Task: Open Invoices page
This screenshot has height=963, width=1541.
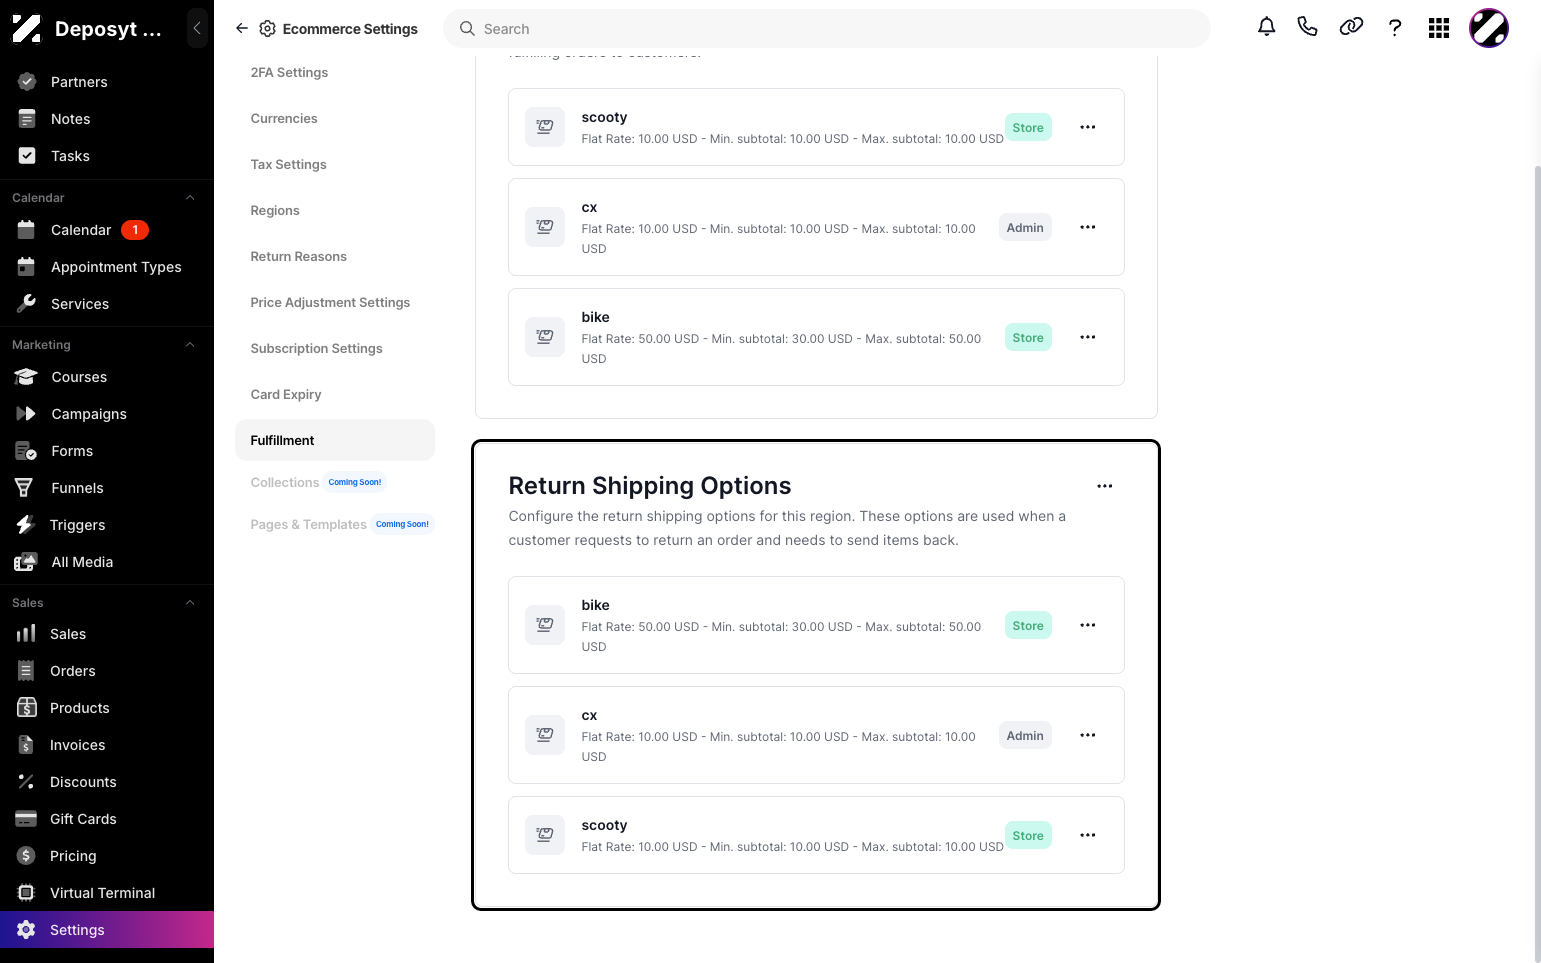Action: pos(107,745)
